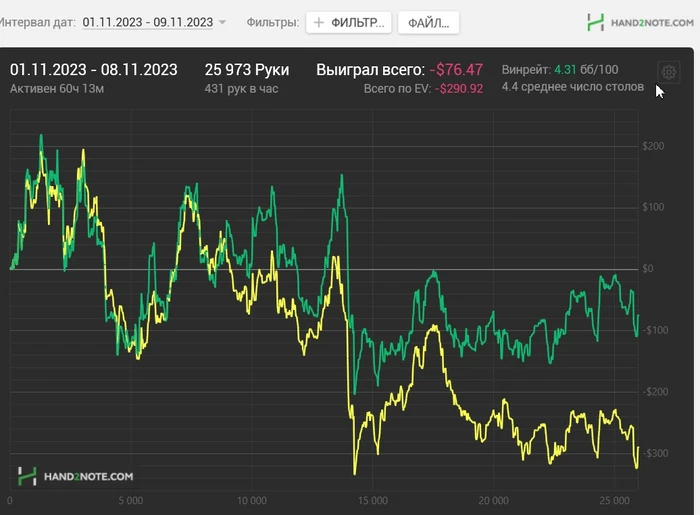The width and height of the screenshot is (700, 515).
Task: Click the $200 y-axis label
Action: coord(653,146)
